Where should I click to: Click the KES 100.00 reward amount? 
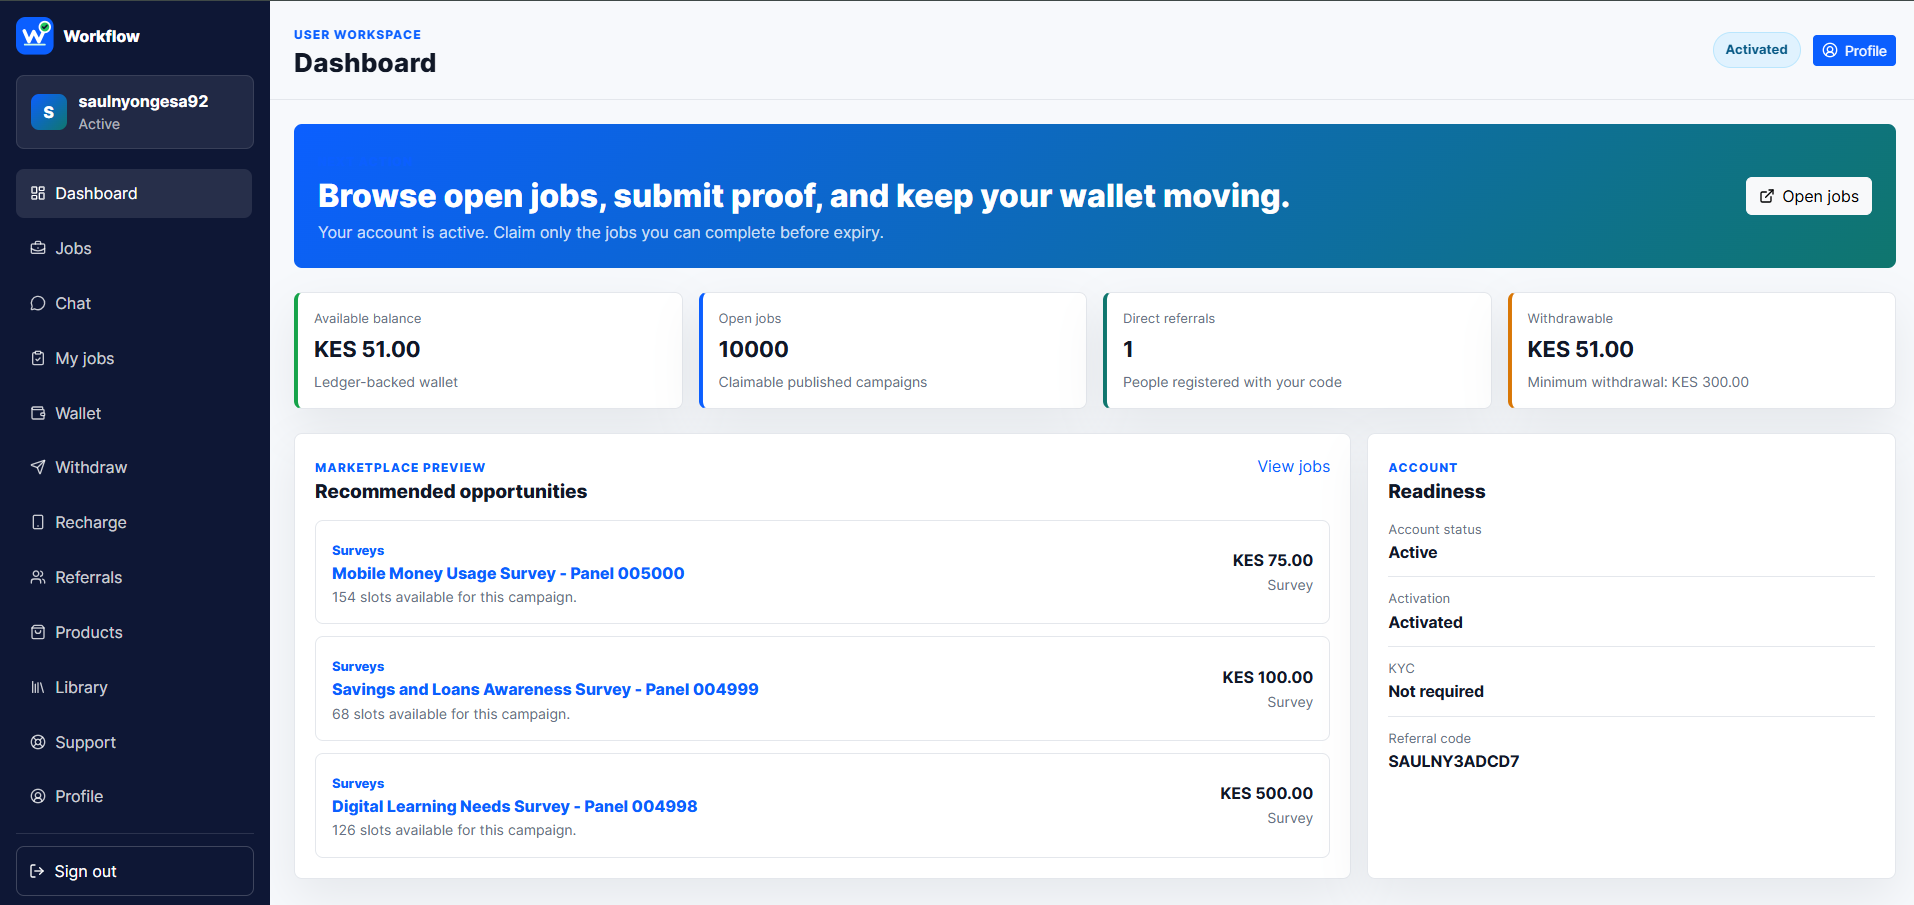[1267, 677]
